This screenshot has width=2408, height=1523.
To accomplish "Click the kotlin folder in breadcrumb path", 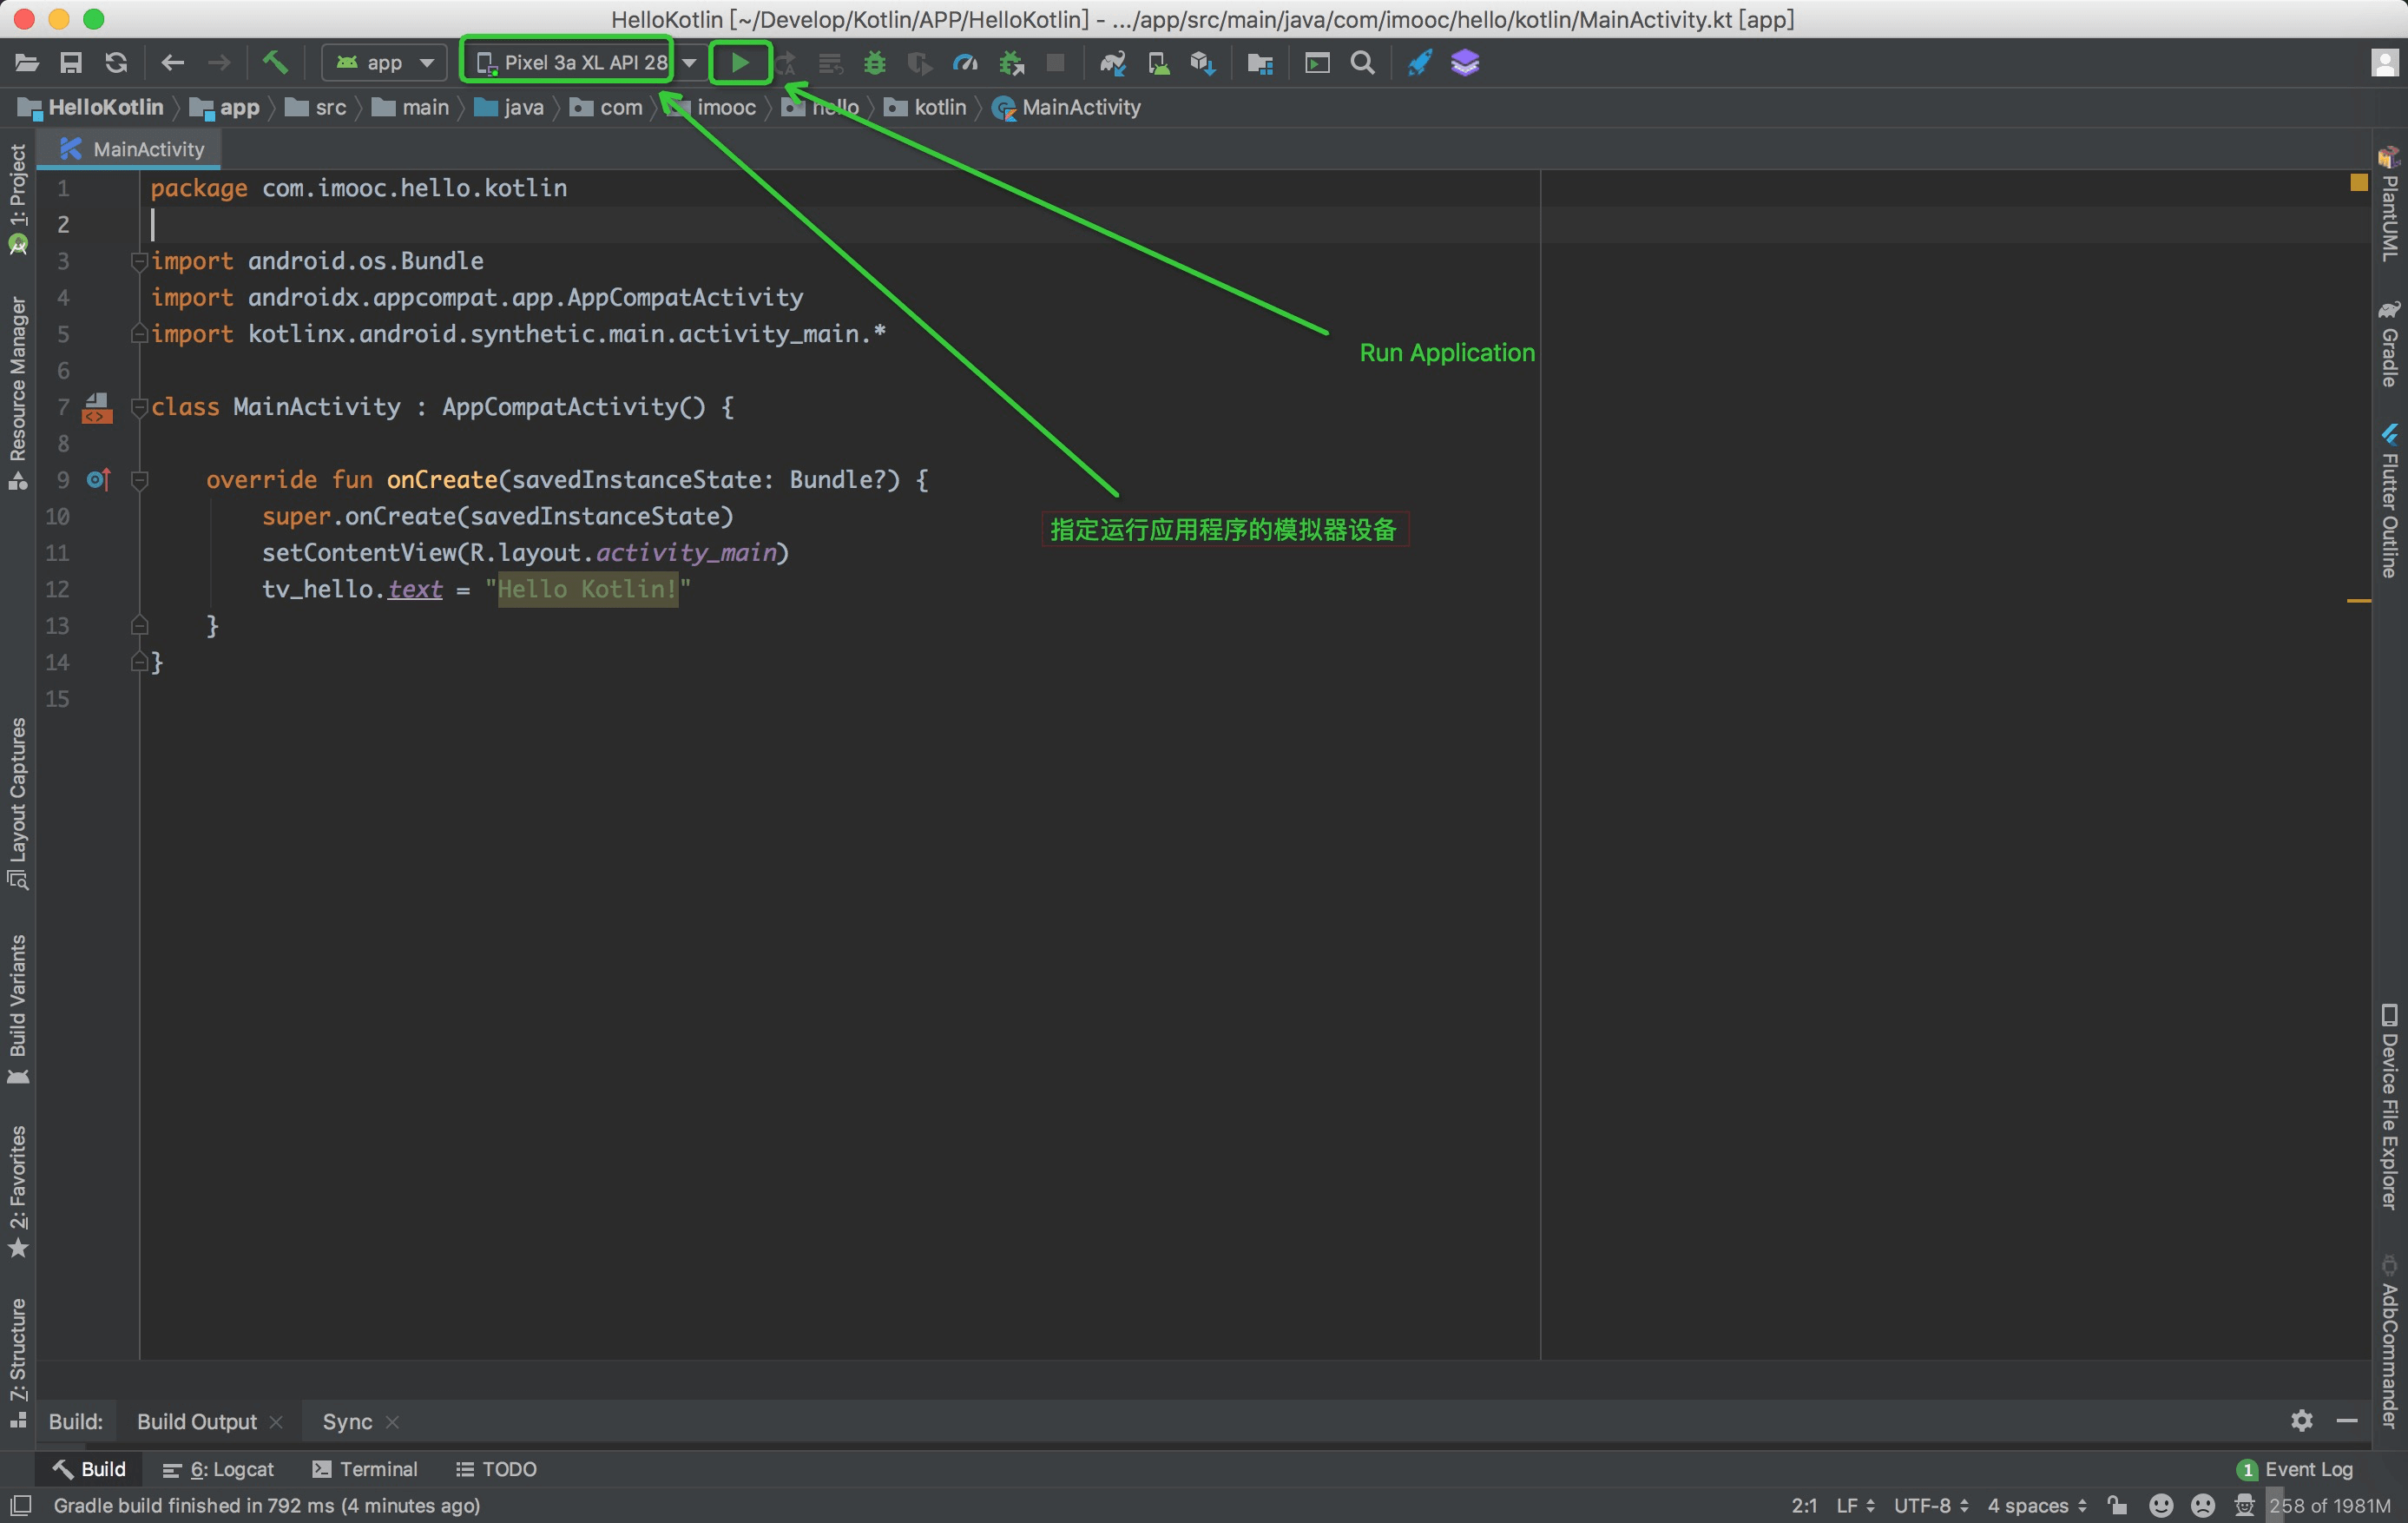I will 926,107.
